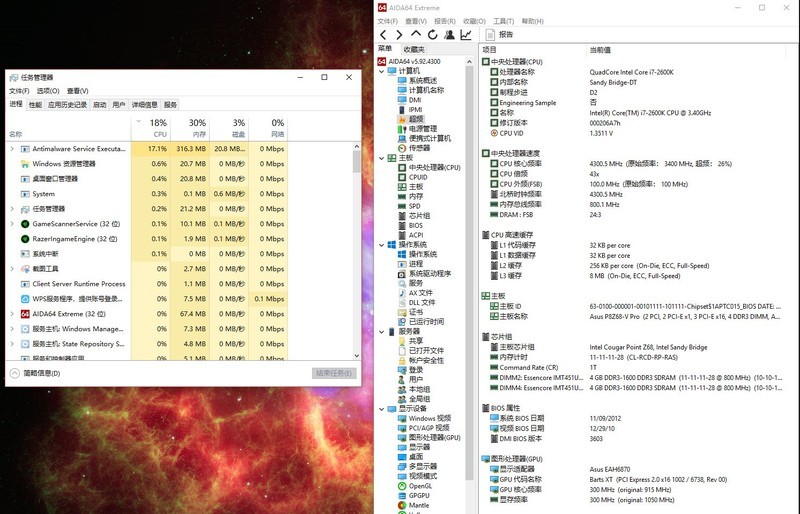Switch to 服务 tab in Task Manager
This screenshot has height=514, width=800.
170,105
